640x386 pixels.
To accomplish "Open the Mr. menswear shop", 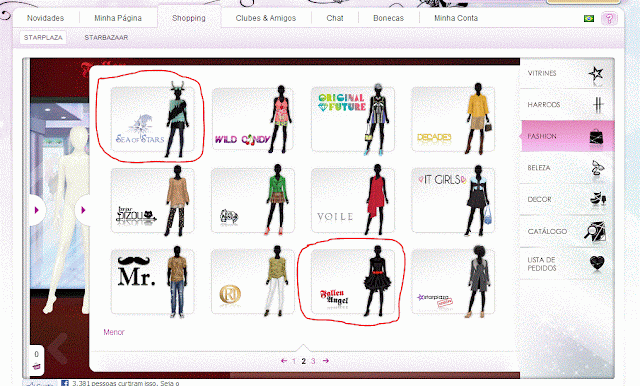I will pyautogui.click(x=153, y=282).
